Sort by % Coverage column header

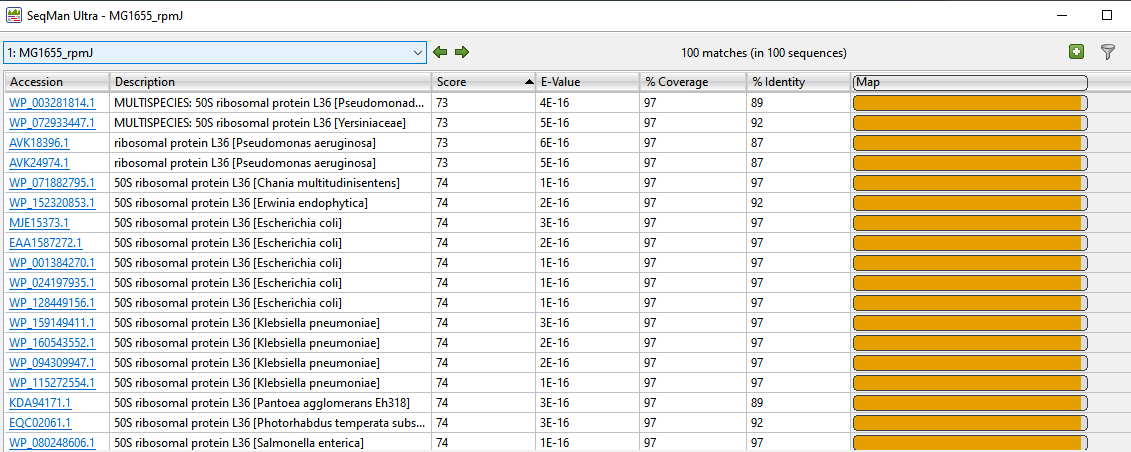tap(692, 82)
